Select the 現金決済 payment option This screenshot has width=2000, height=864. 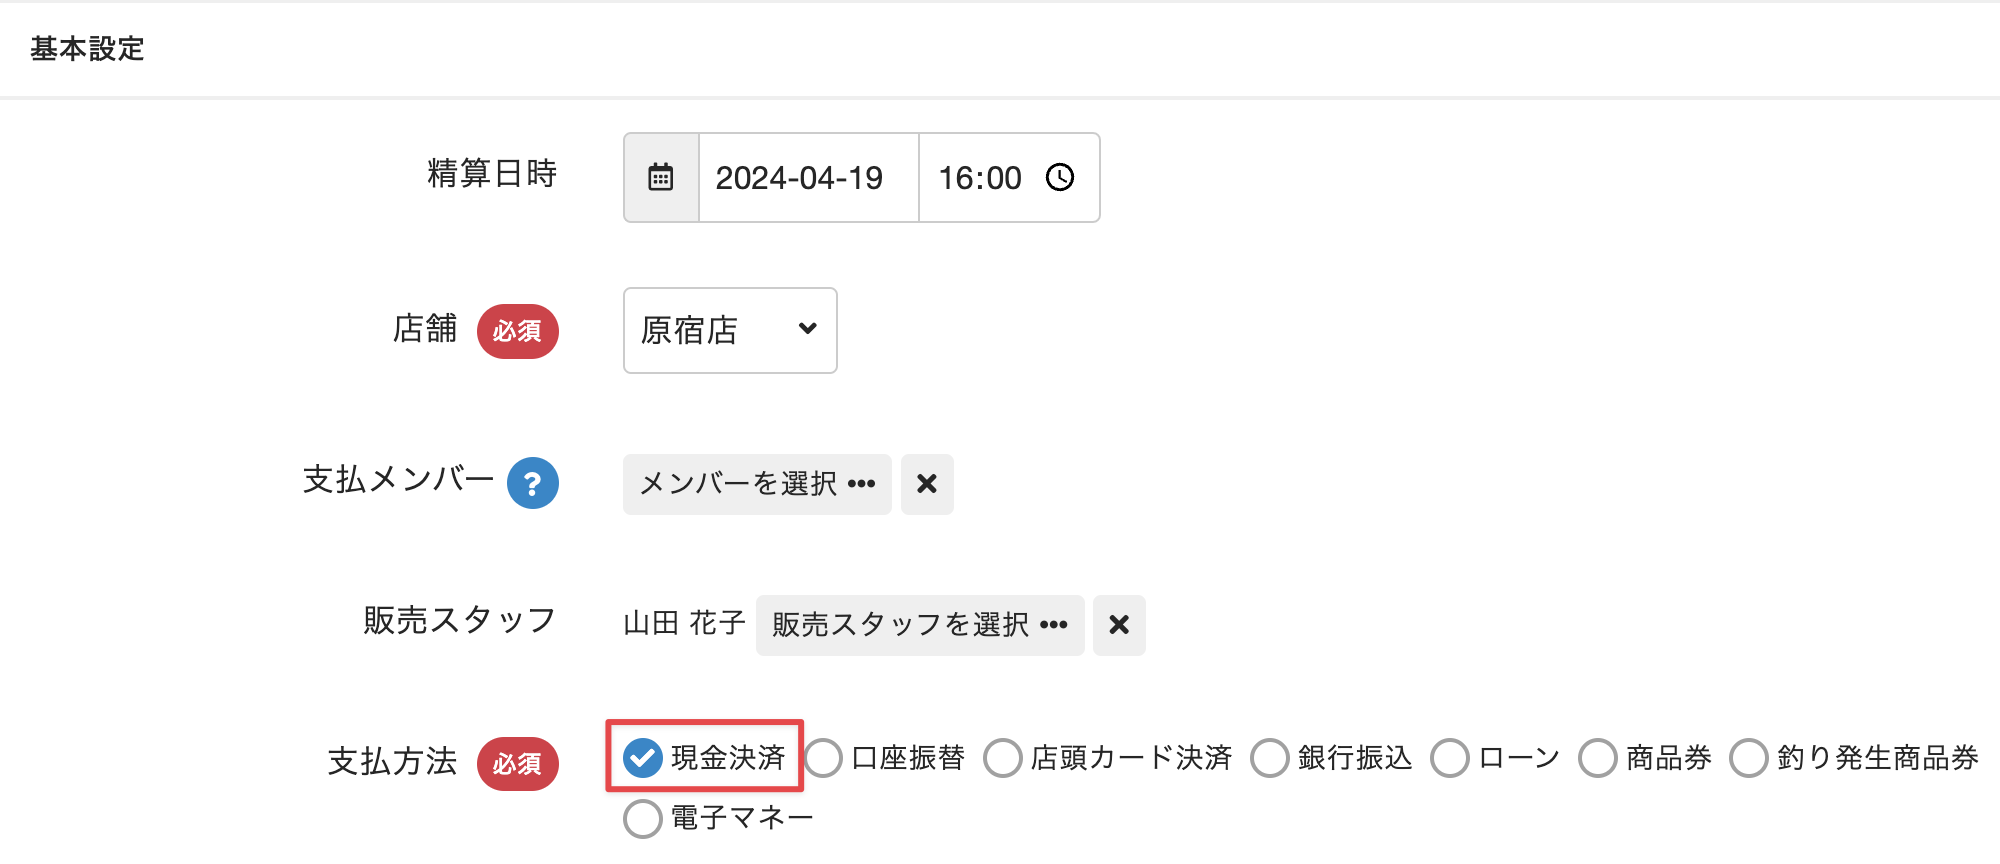[x=643, y=758]
